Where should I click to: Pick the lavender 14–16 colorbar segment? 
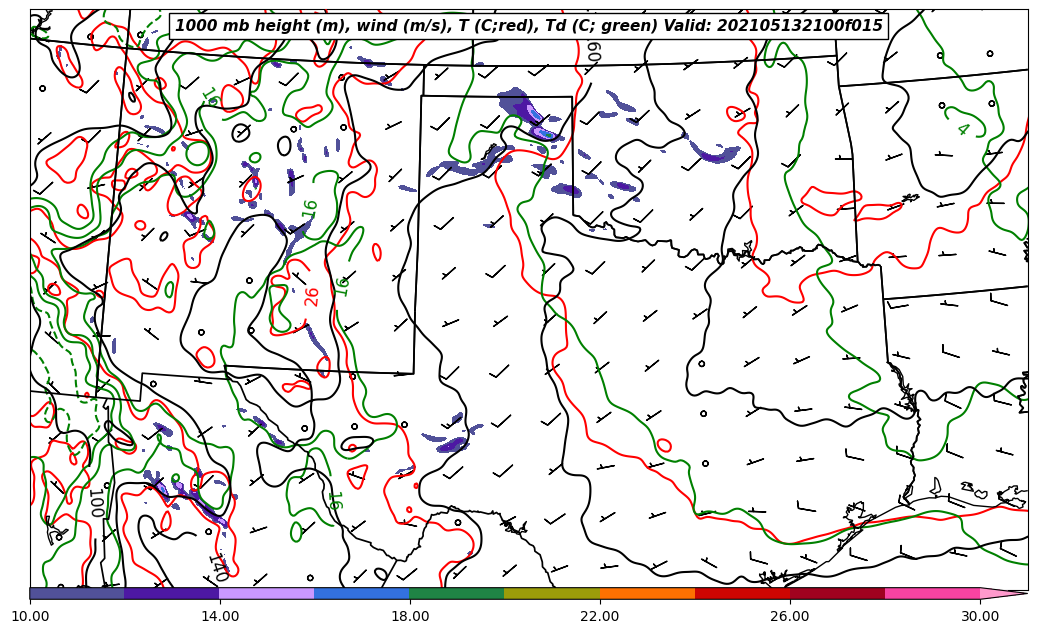point(267,593)
